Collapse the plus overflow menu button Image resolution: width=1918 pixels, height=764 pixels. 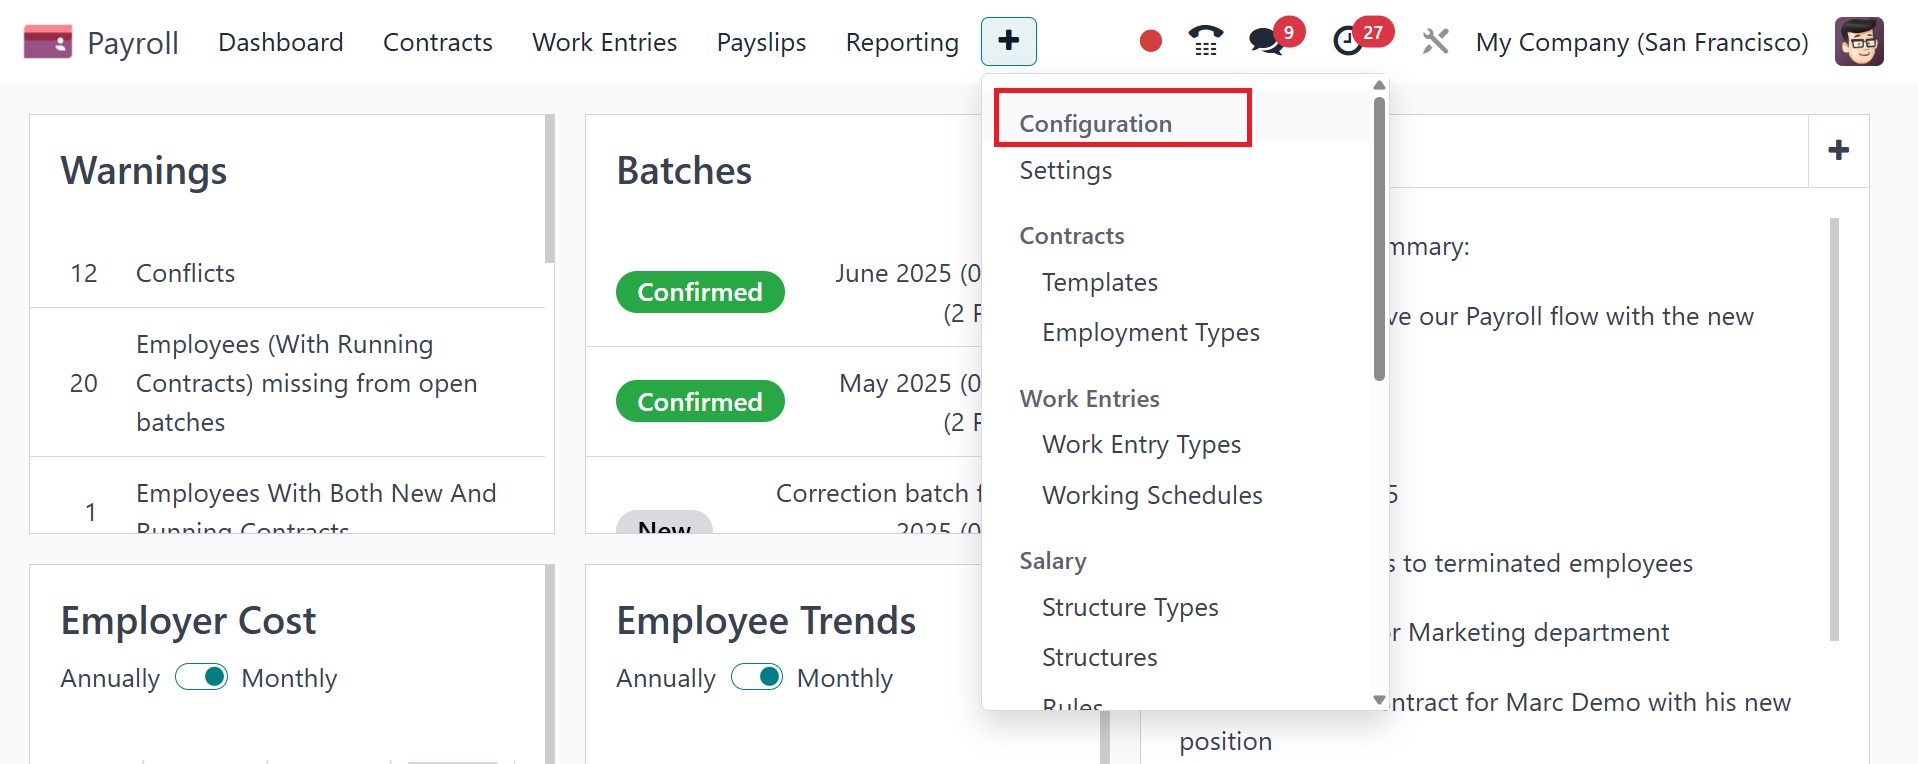1008,41
